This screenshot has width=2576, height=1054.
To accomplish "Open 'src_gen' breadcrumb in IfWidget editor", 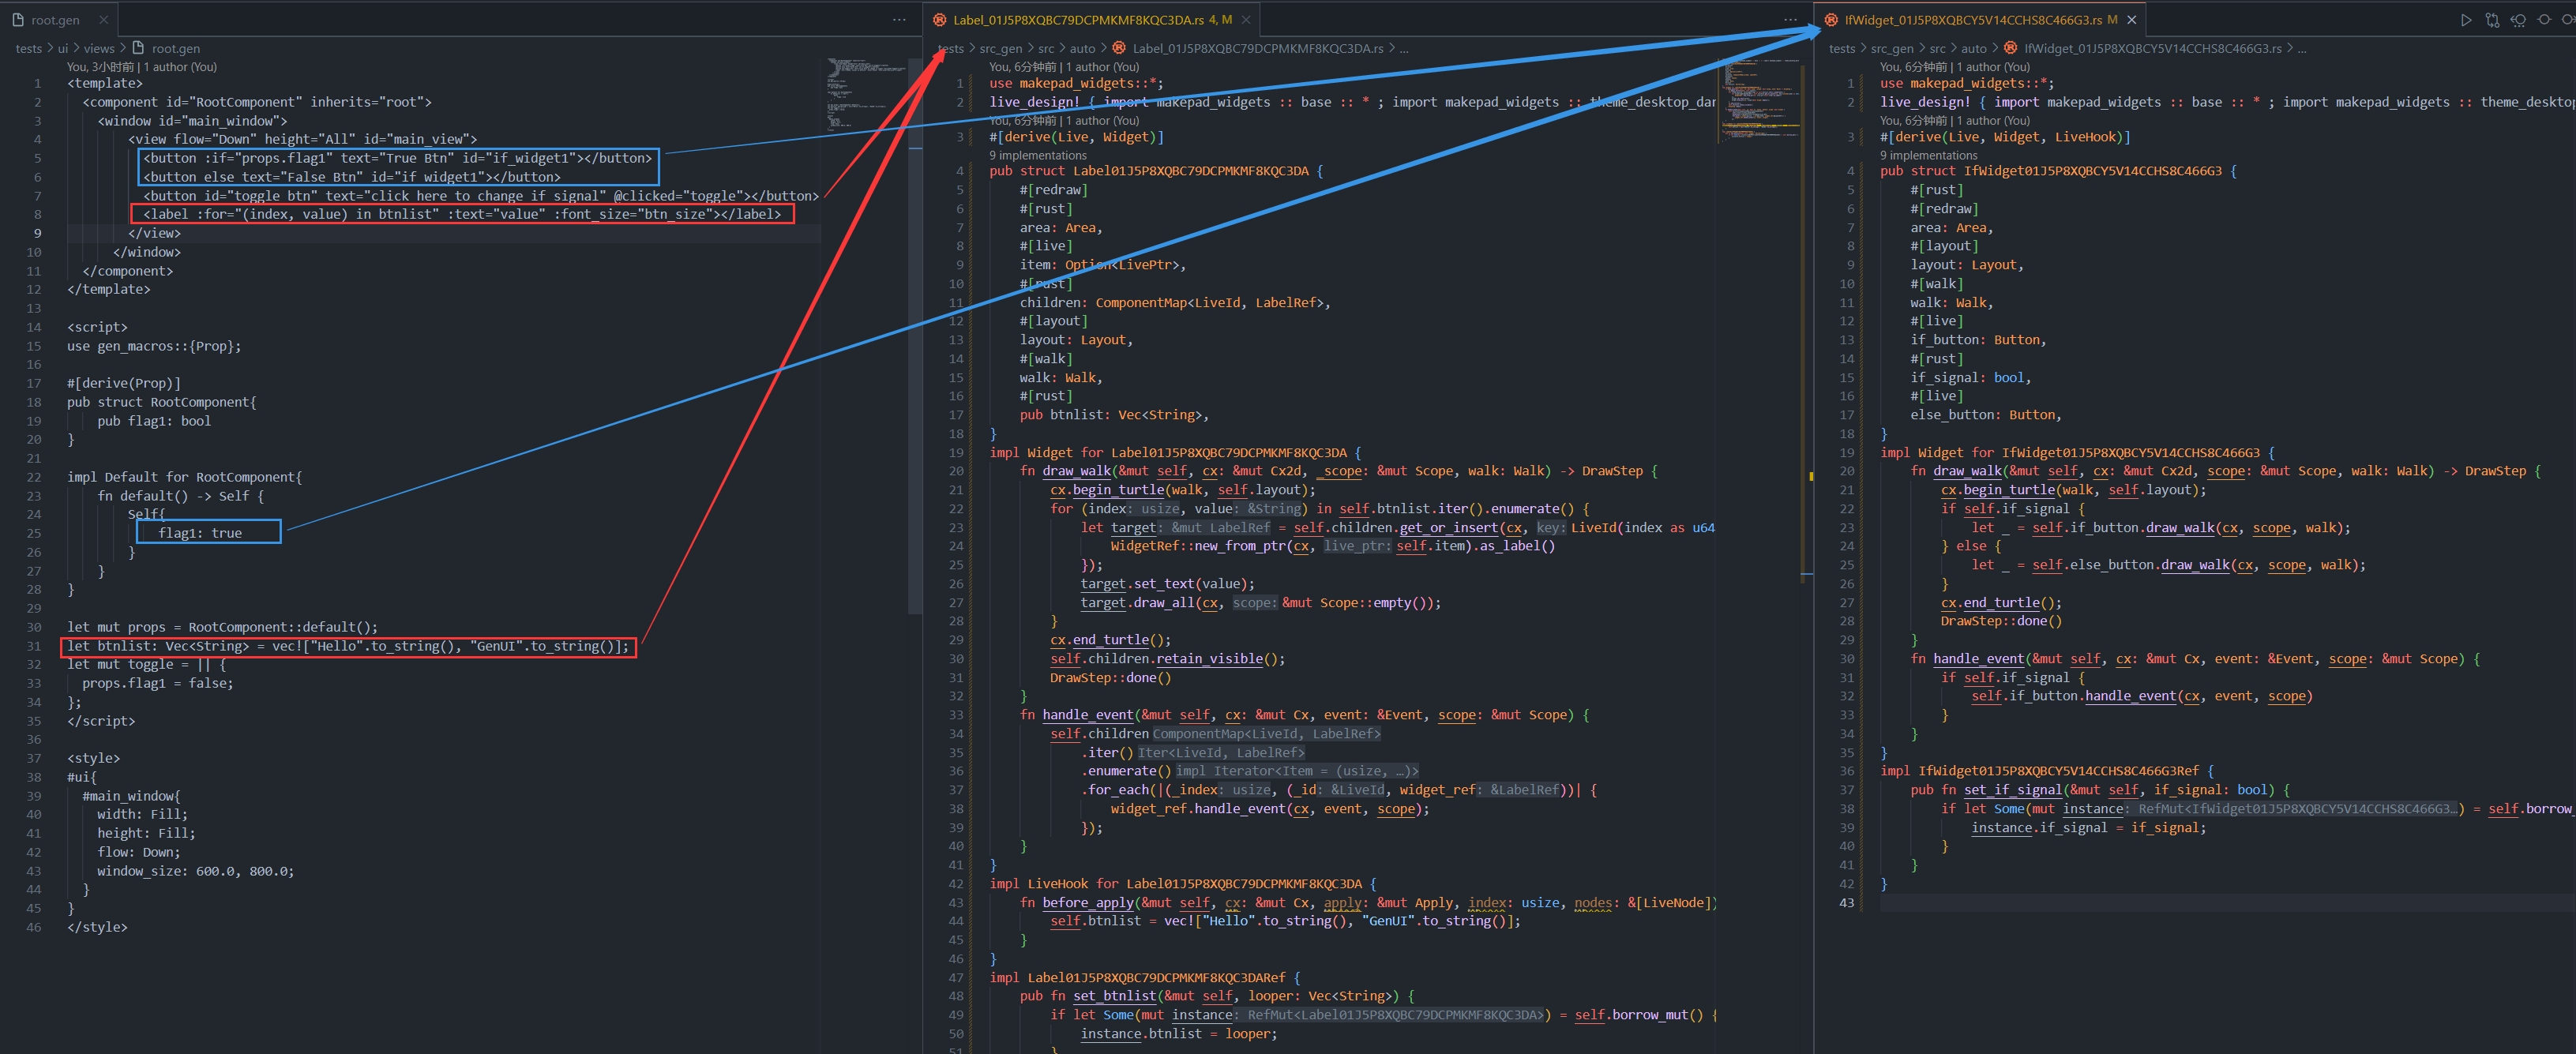I will pos(1892,48).
